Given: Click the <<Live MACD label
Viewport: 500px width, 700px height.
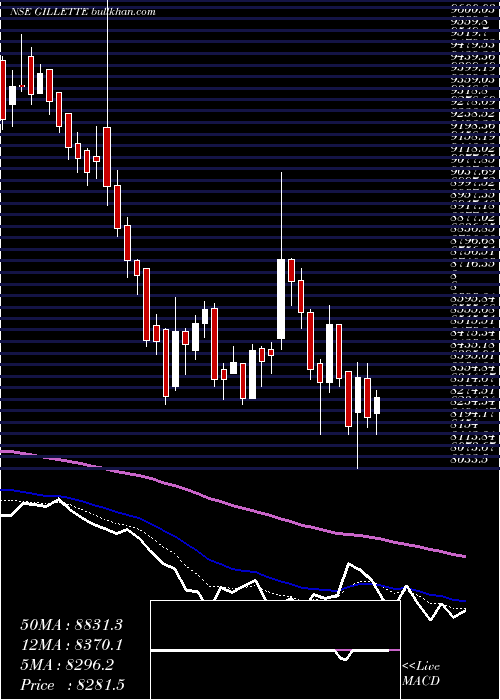Looking at the screenshot, I should pos(421,674).
